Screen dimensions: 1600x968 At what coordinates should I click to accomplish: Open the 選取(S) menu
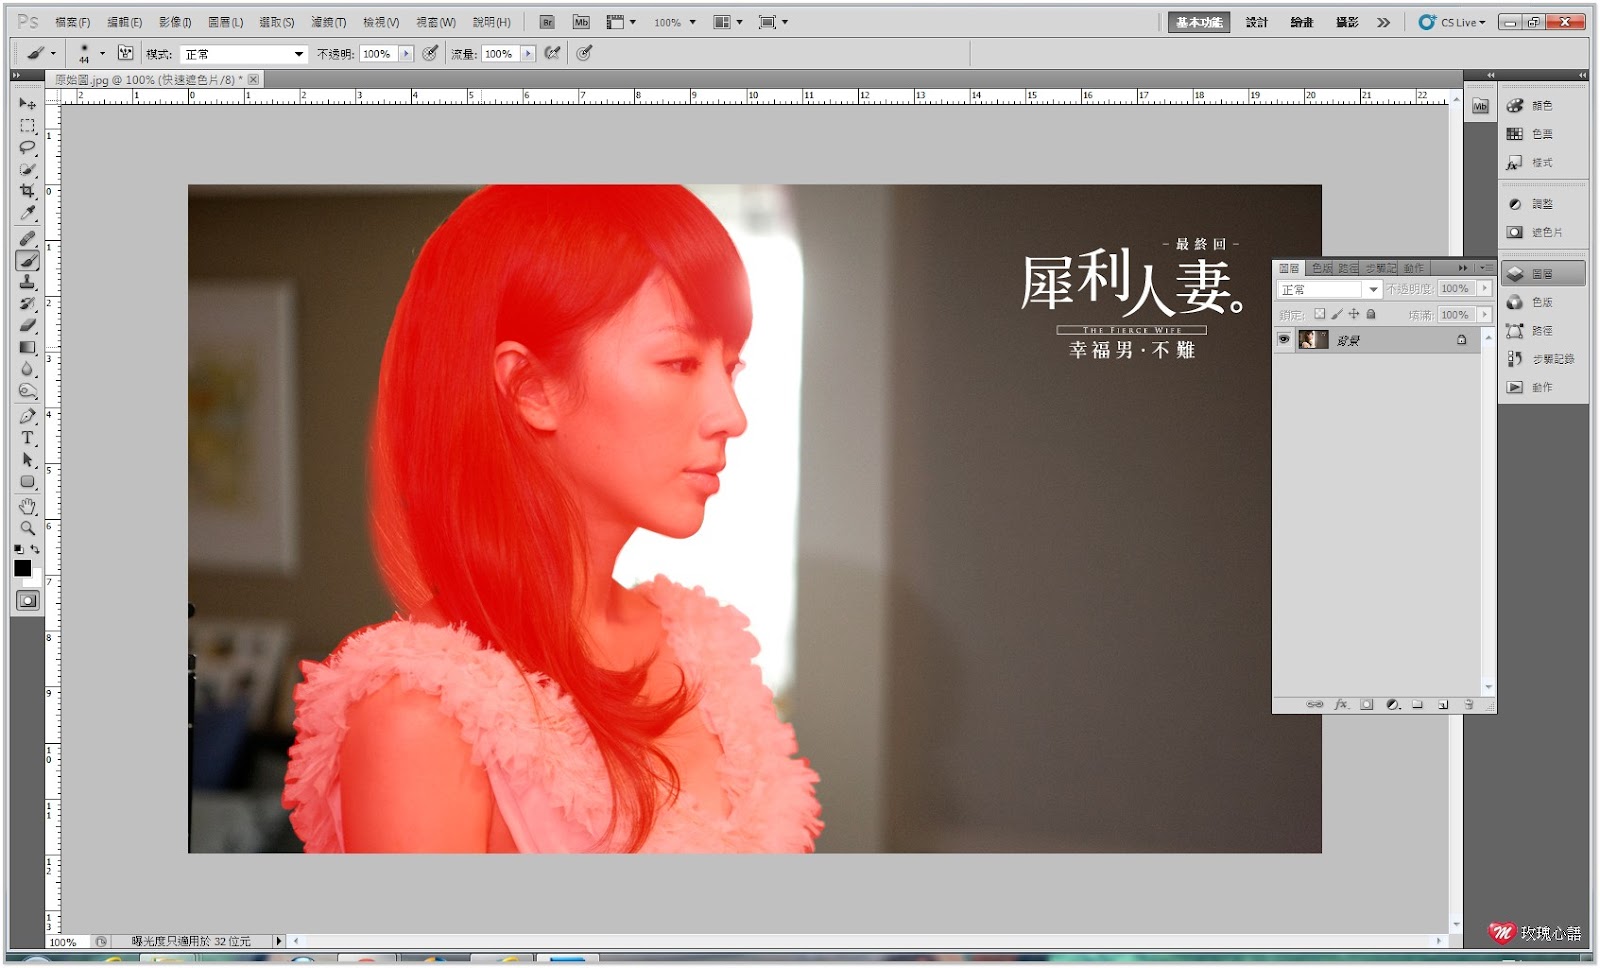tap(277, 22)
